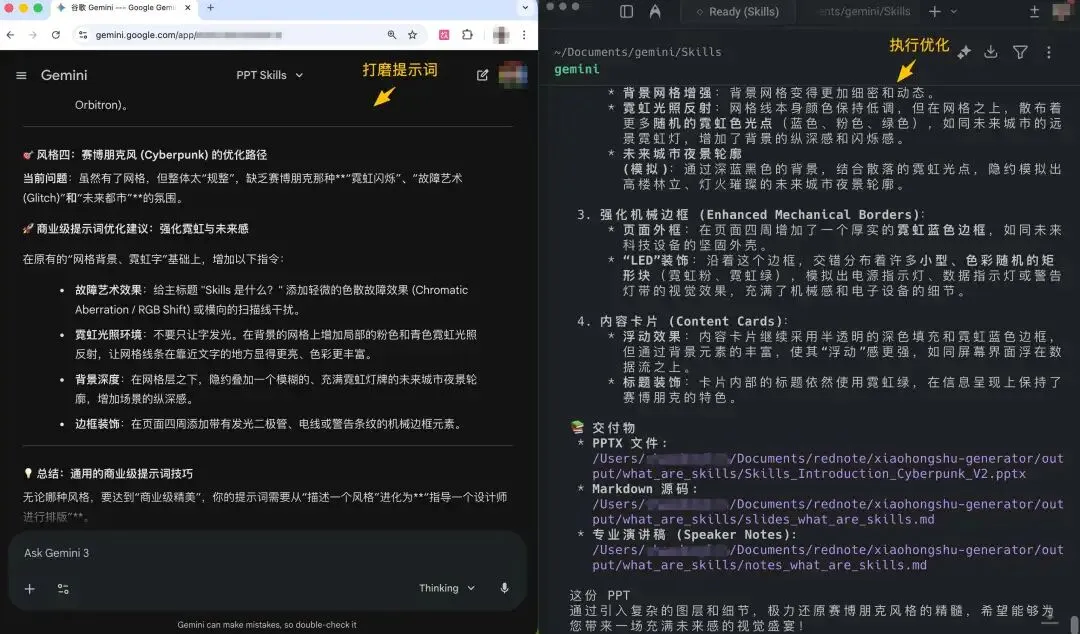Bookmark this page with the star
The width and height of the screenshot is (1080, 634).
coord(412,34)
